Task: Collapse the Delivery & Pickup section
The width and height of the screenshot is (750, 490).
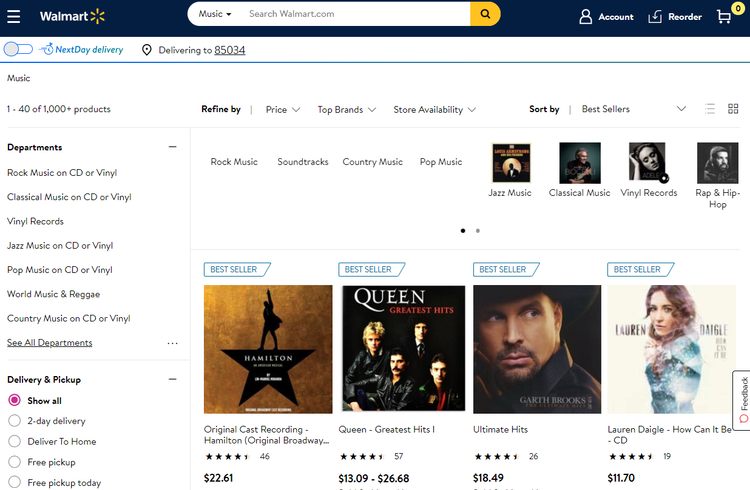Action: pos(173,379)
